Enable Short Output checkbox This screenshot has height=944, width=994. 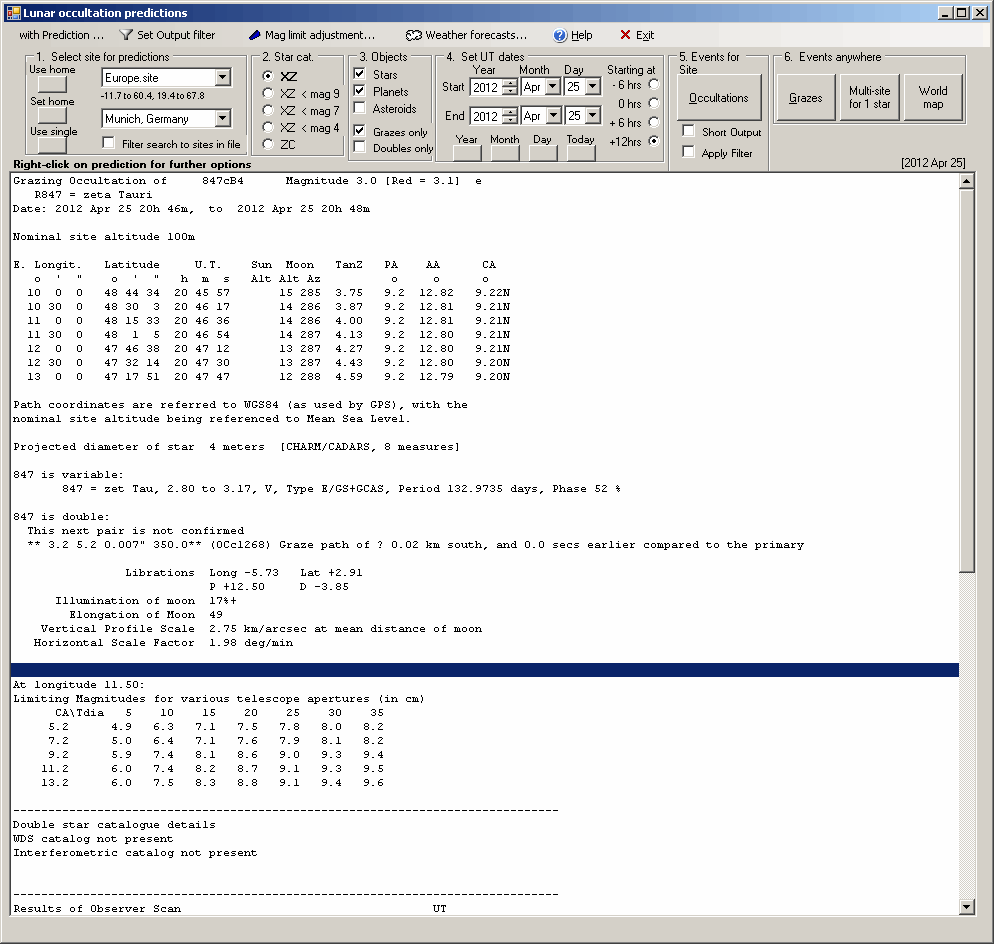coord(689,132)
